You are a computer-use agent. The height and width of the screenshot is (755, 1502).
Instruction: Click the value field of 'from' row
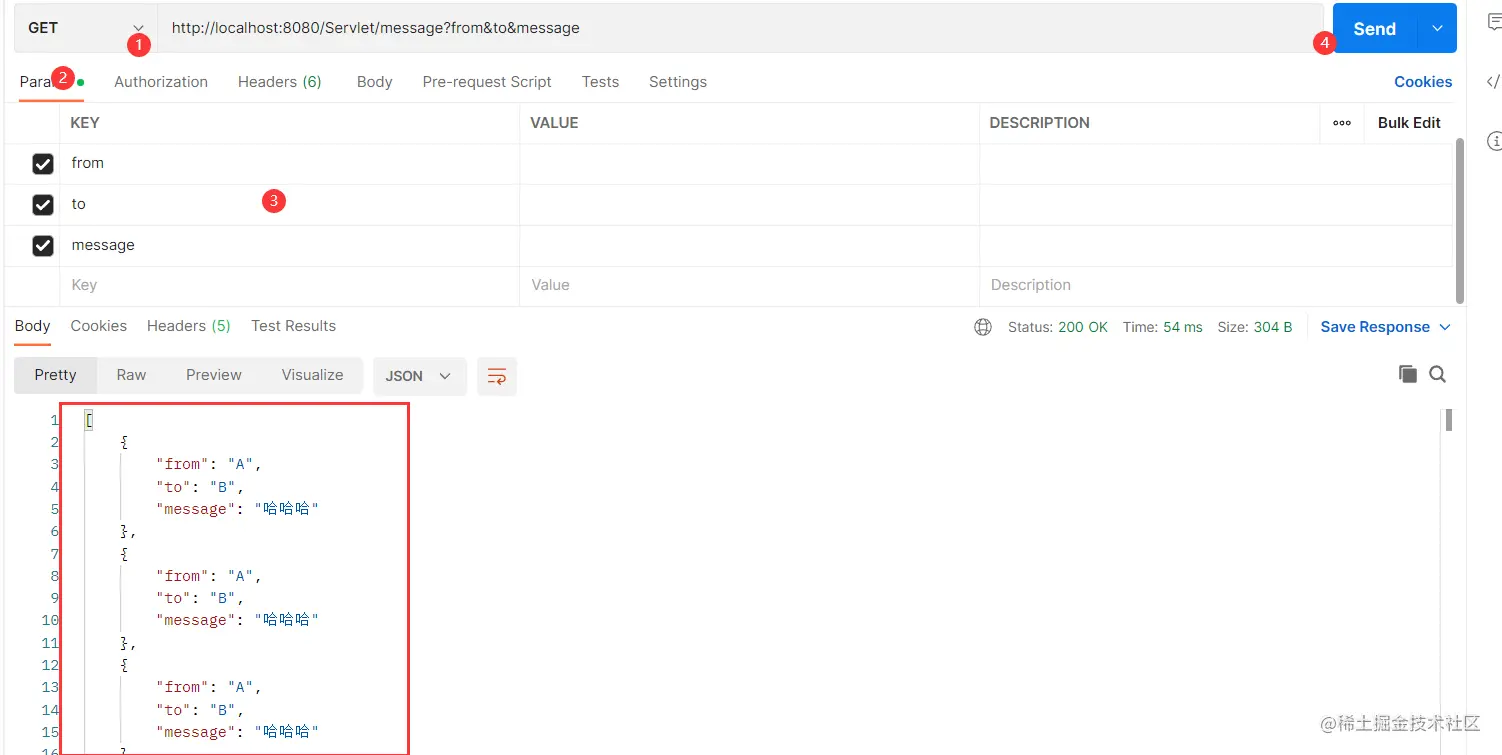click(749, 164)
